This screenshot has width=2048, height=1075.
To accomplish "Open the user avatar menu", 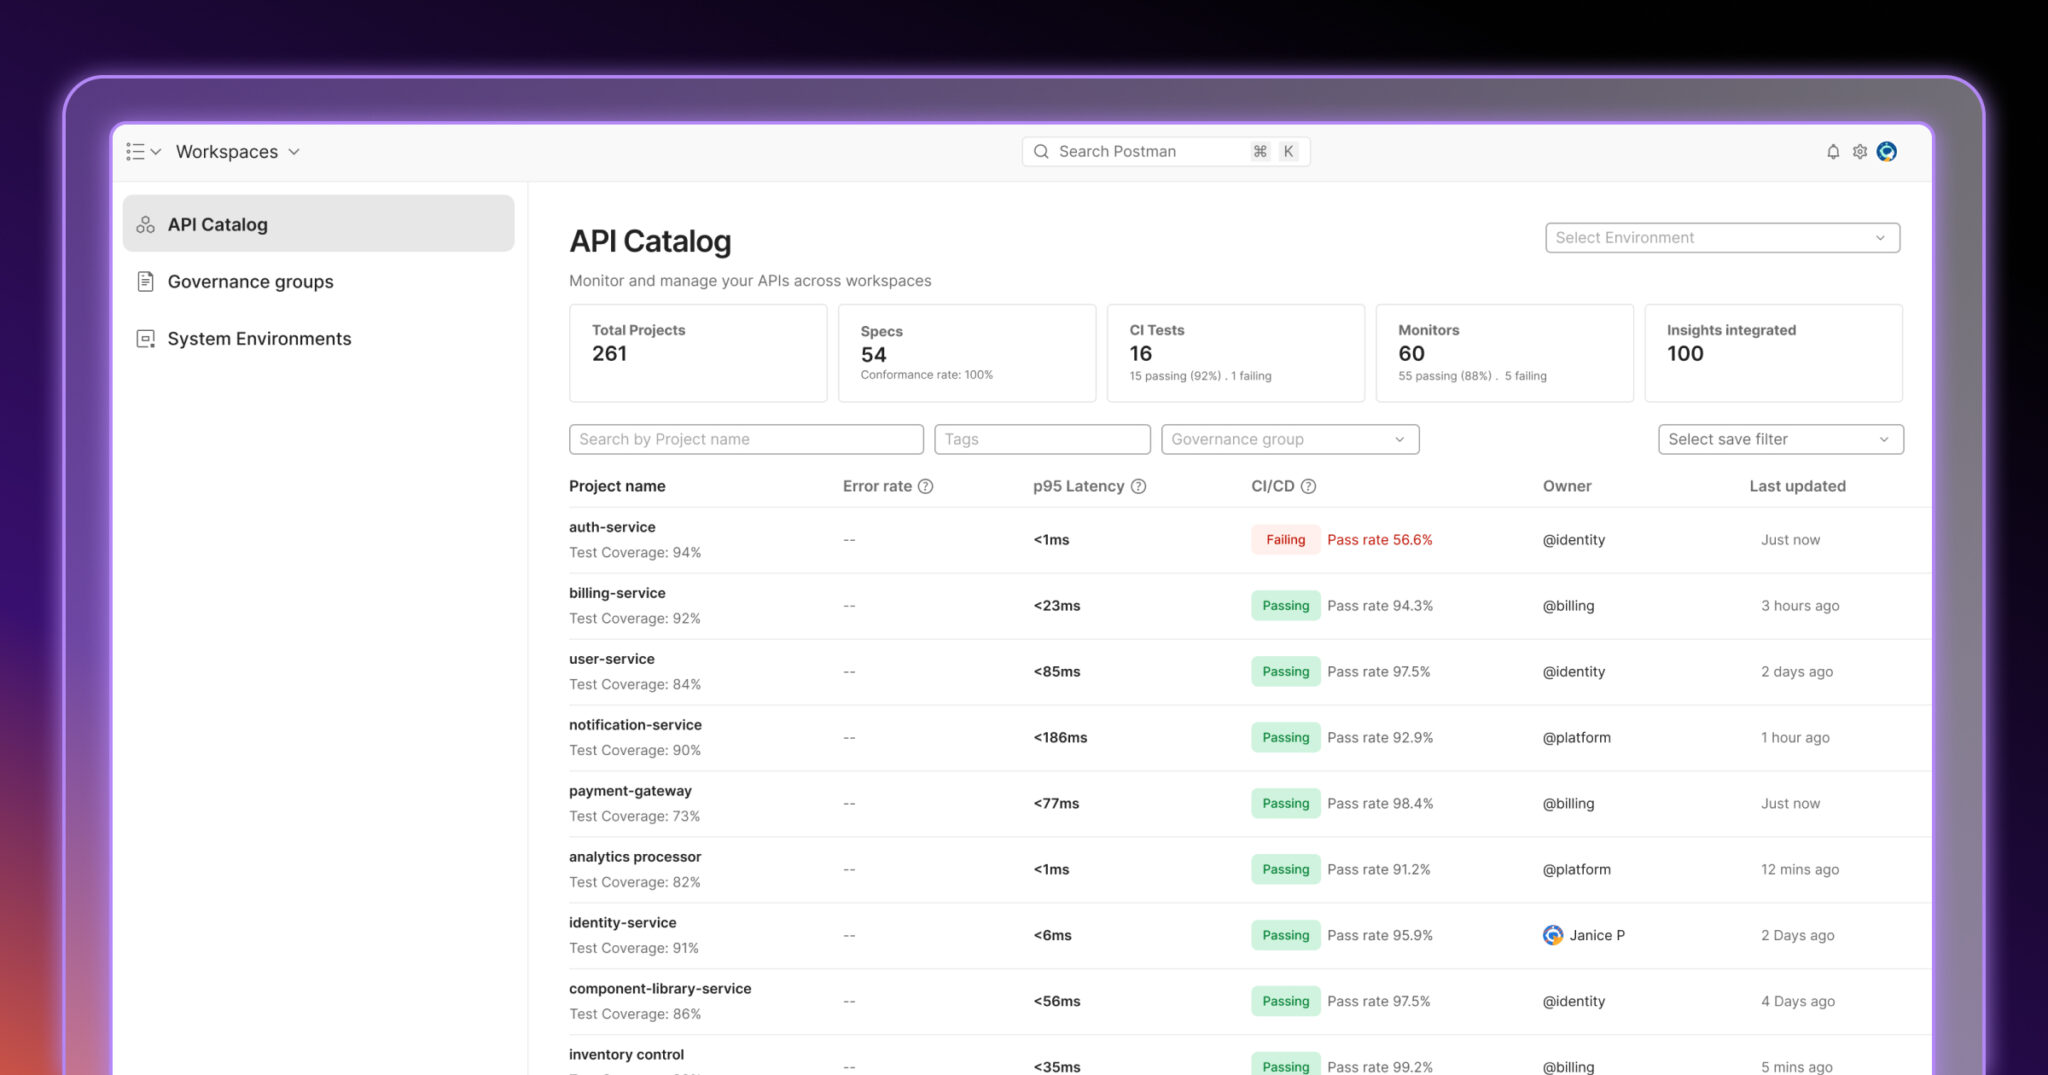I will pyautogui.click(x=1887, y=152).
